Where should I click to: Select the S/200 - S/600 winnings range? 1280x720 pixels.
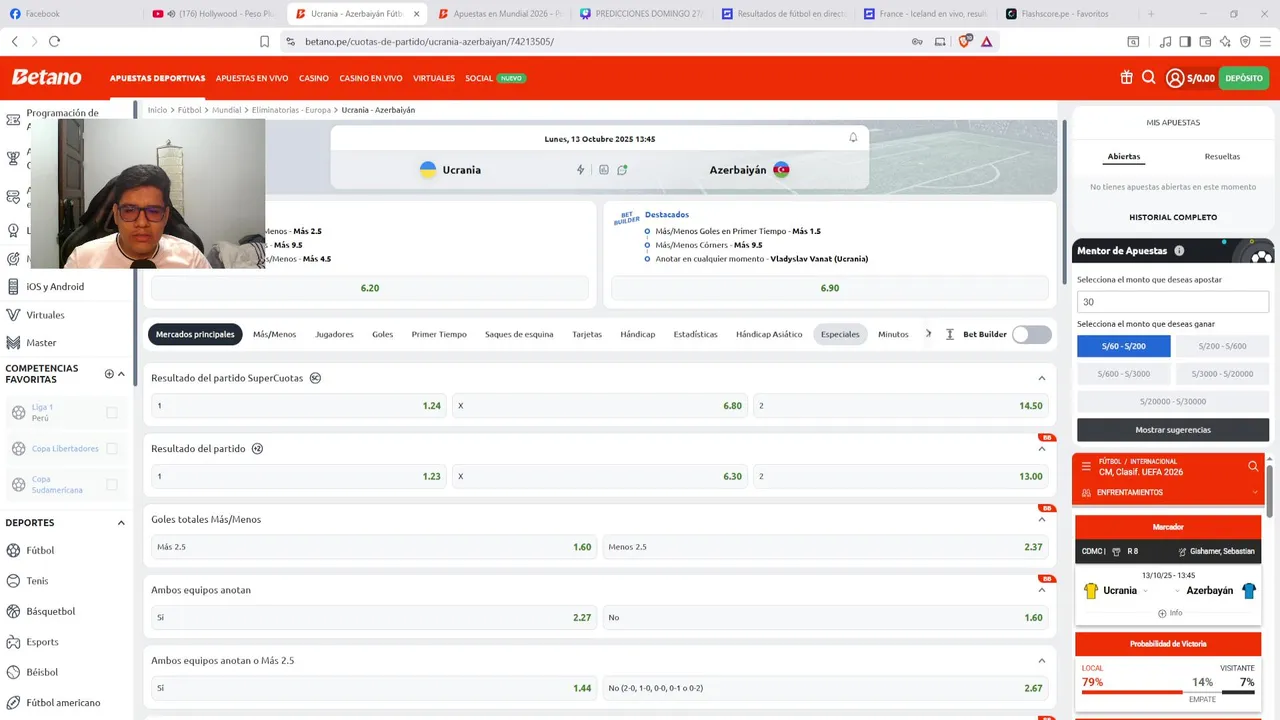pos(1222,346)
